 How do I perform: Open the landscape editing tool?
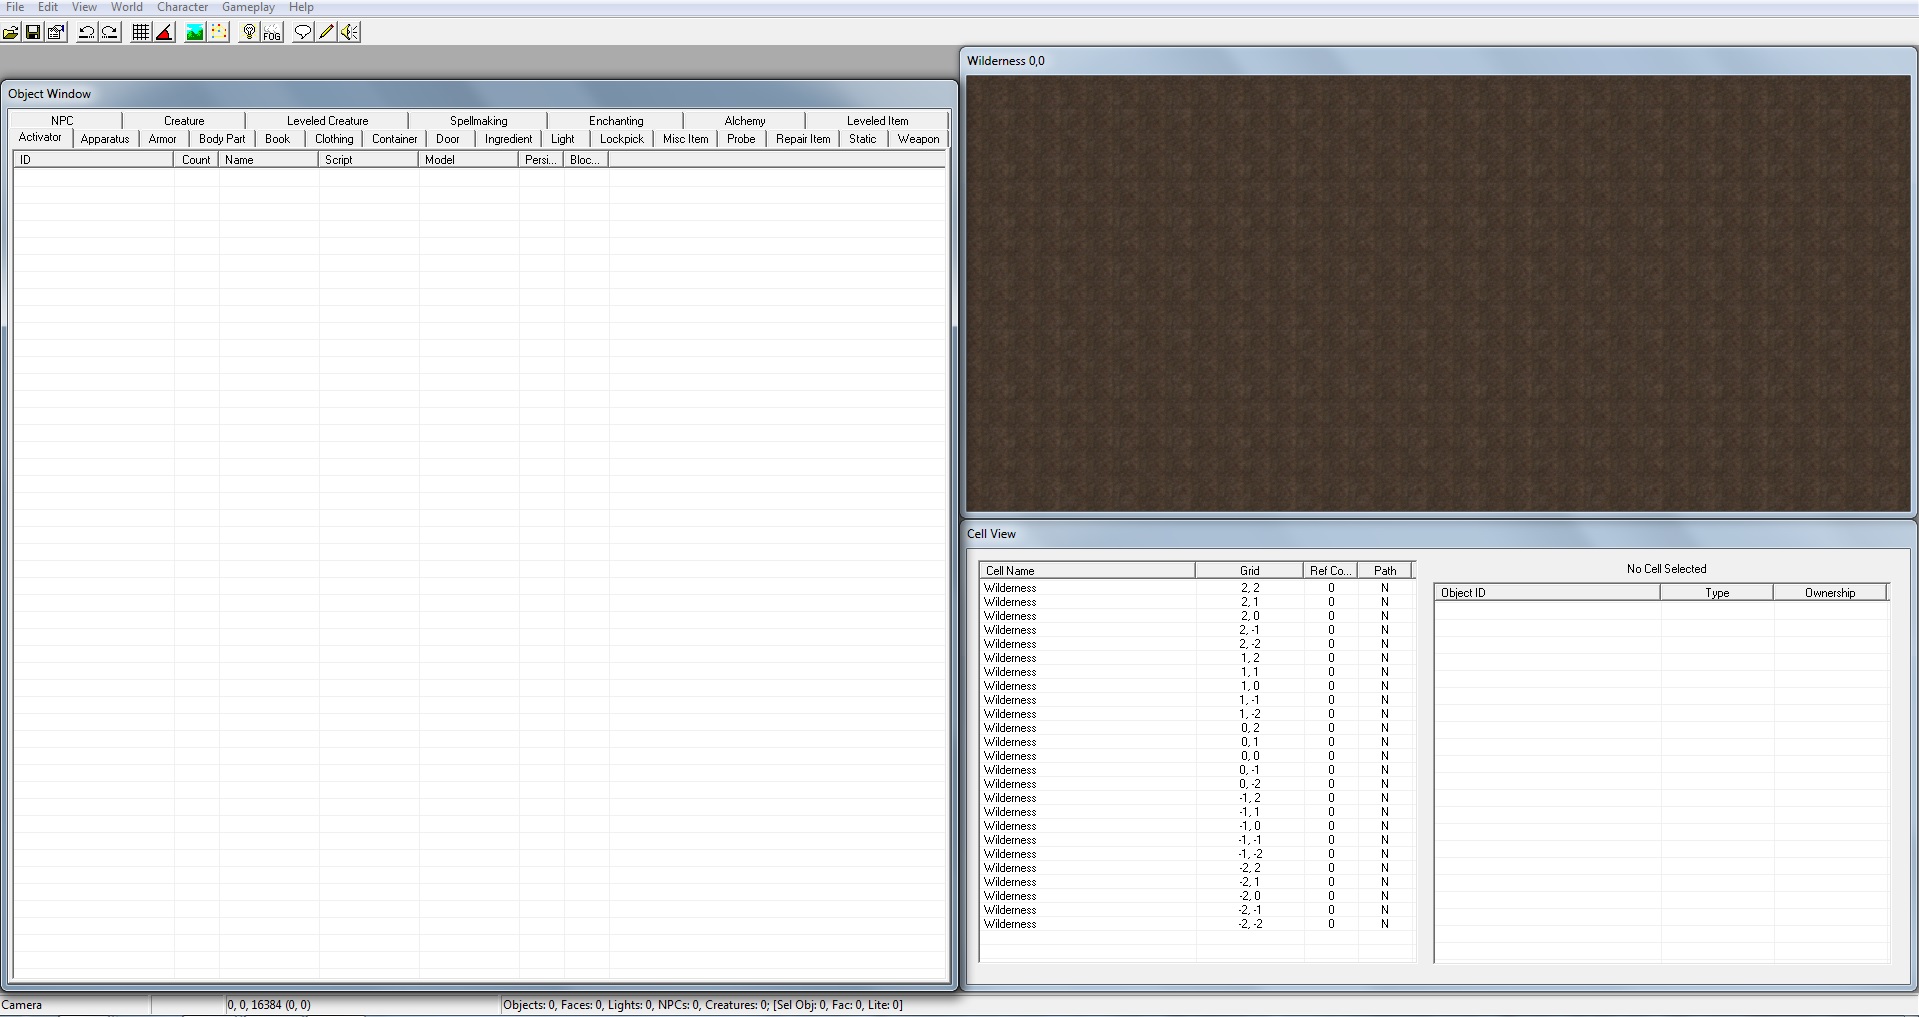tap(195, 32)
